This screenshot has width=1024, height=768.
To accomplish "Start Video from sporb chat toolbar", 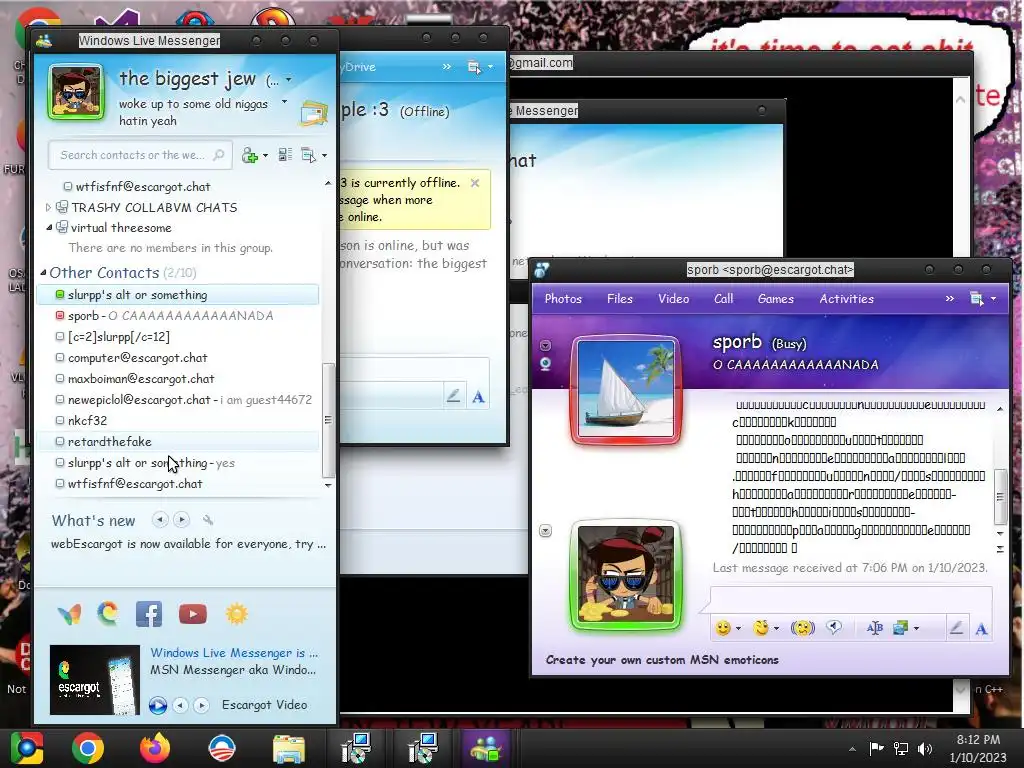I will click(x=673, y=298).
